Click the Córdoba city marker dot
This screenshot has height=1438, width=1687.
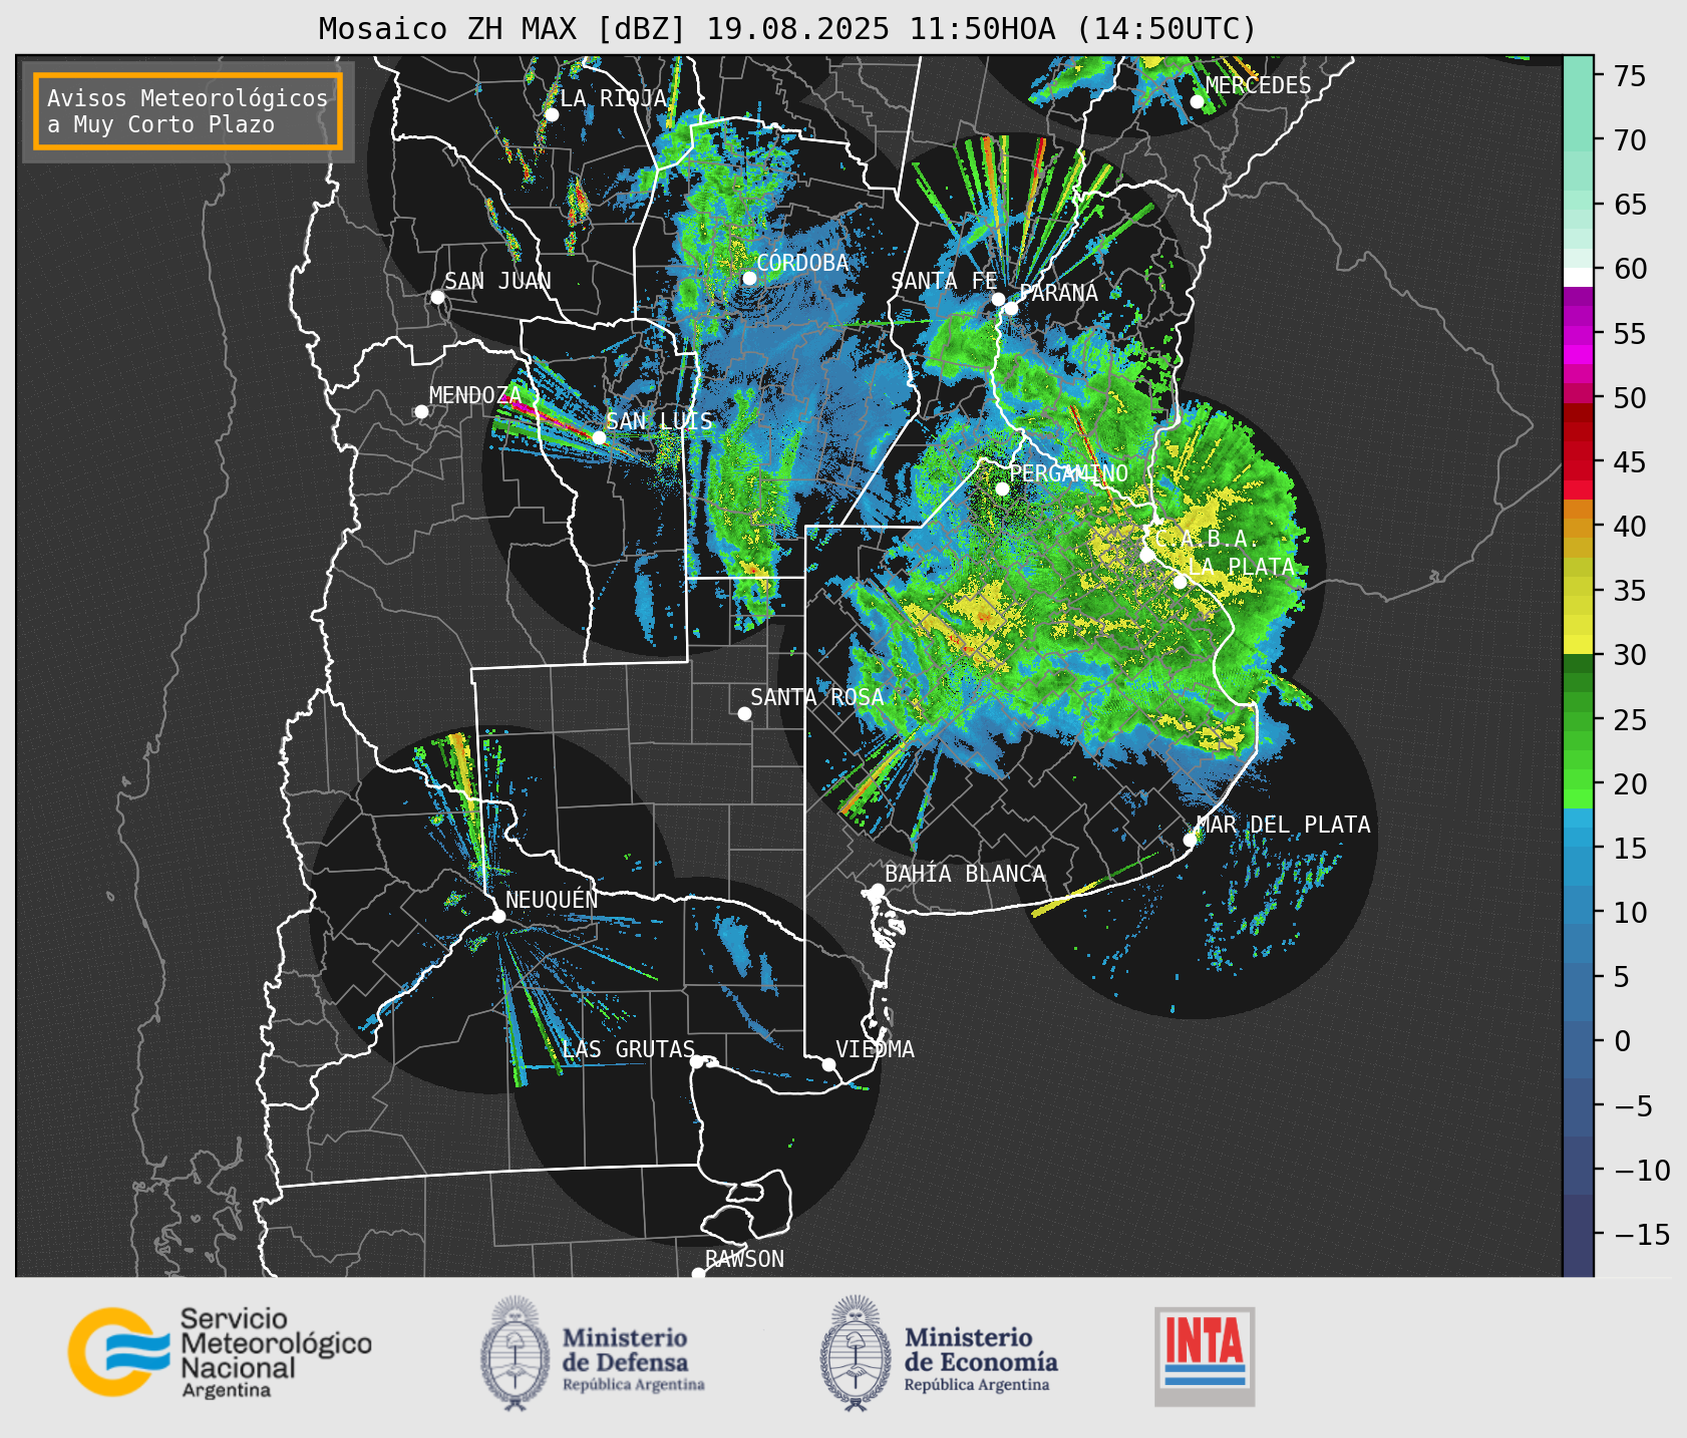point(749,278)
